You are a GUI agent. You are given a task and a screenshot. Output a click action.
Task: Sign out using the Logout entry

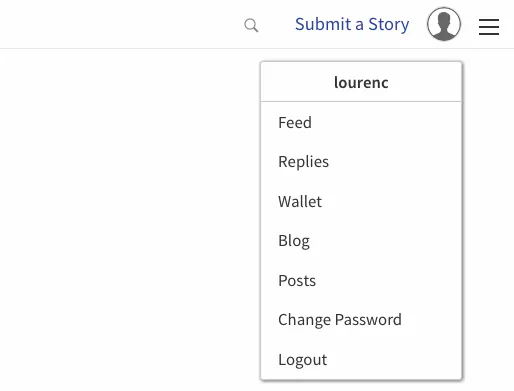coord(361,359)
